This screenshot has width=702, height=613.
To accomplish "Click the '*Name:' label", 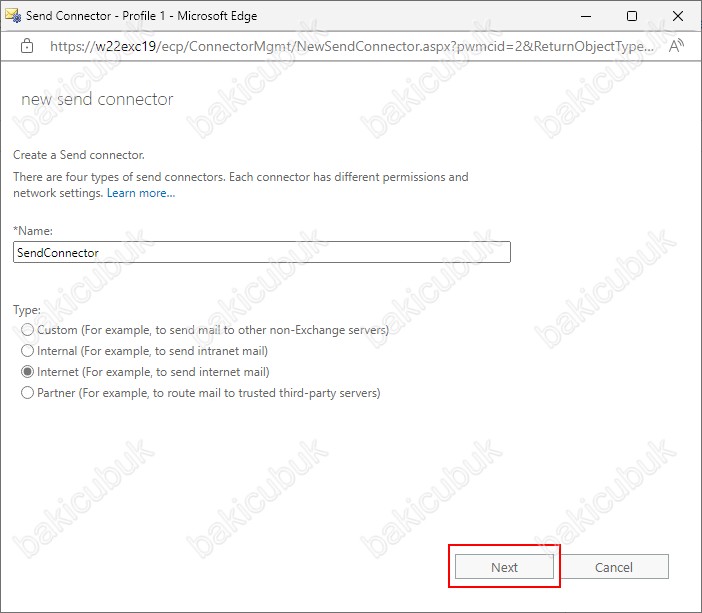I will point(33,231).
